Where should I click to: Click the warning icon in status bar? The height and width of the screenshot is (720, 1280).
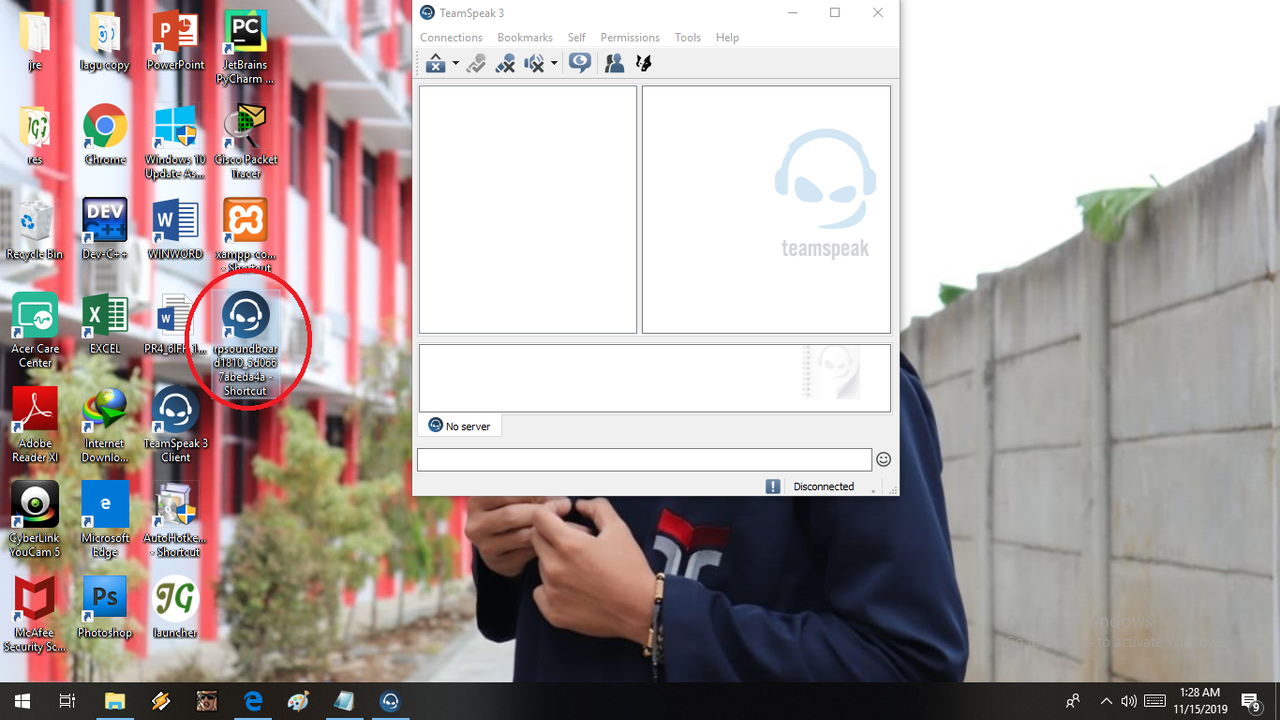(x=773, y=486)
